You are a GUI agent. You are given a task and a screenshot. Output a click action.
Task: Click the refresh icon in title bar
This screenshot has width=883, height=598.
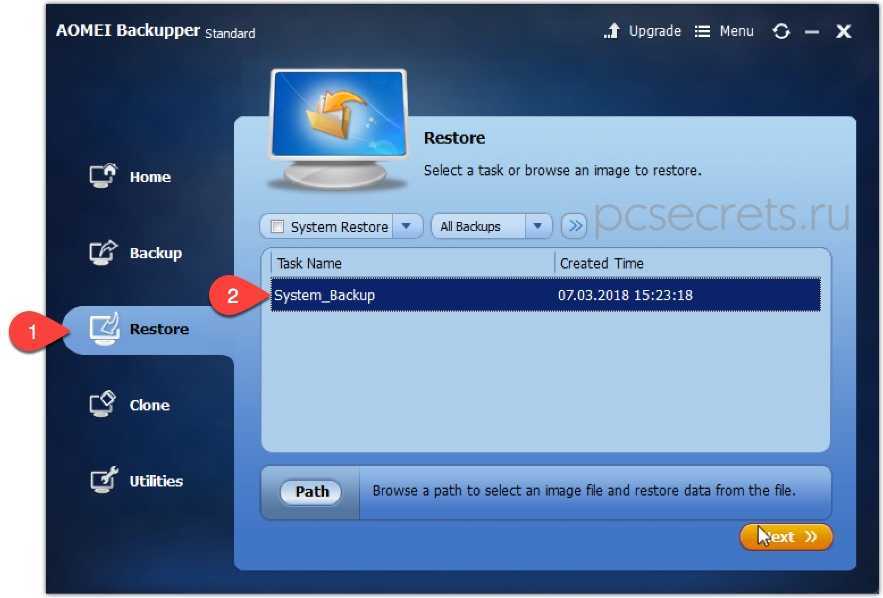[x=781, y=32]
